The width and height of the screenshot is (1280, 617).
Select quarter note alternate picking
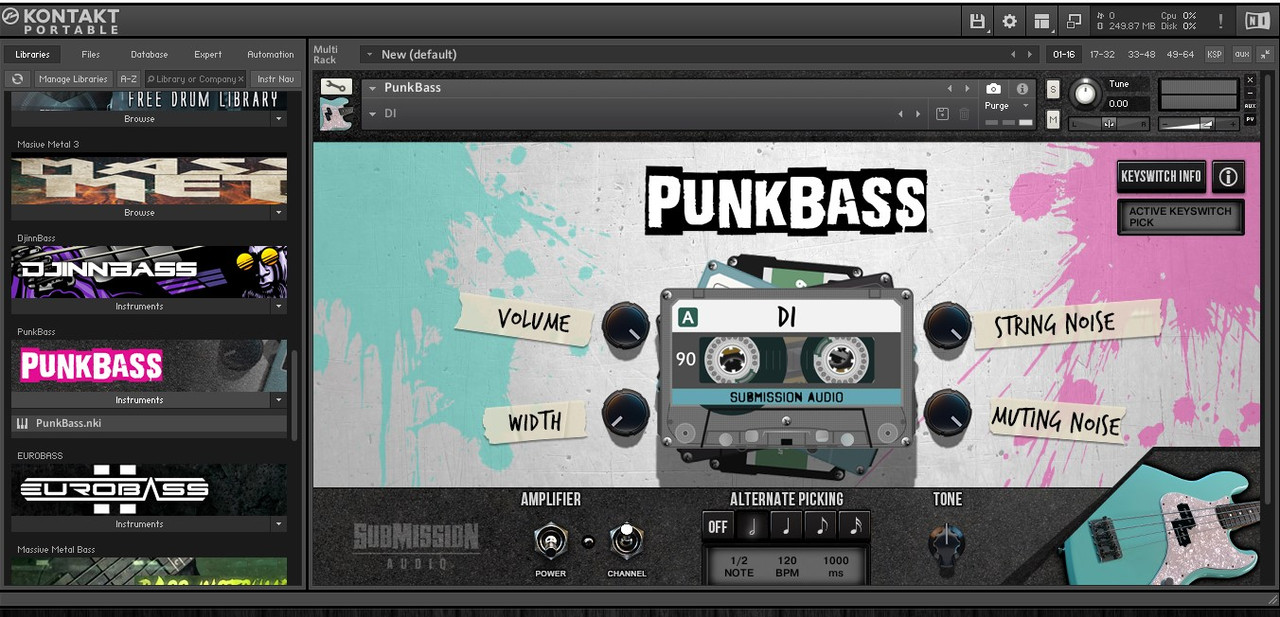coord(786,525)
